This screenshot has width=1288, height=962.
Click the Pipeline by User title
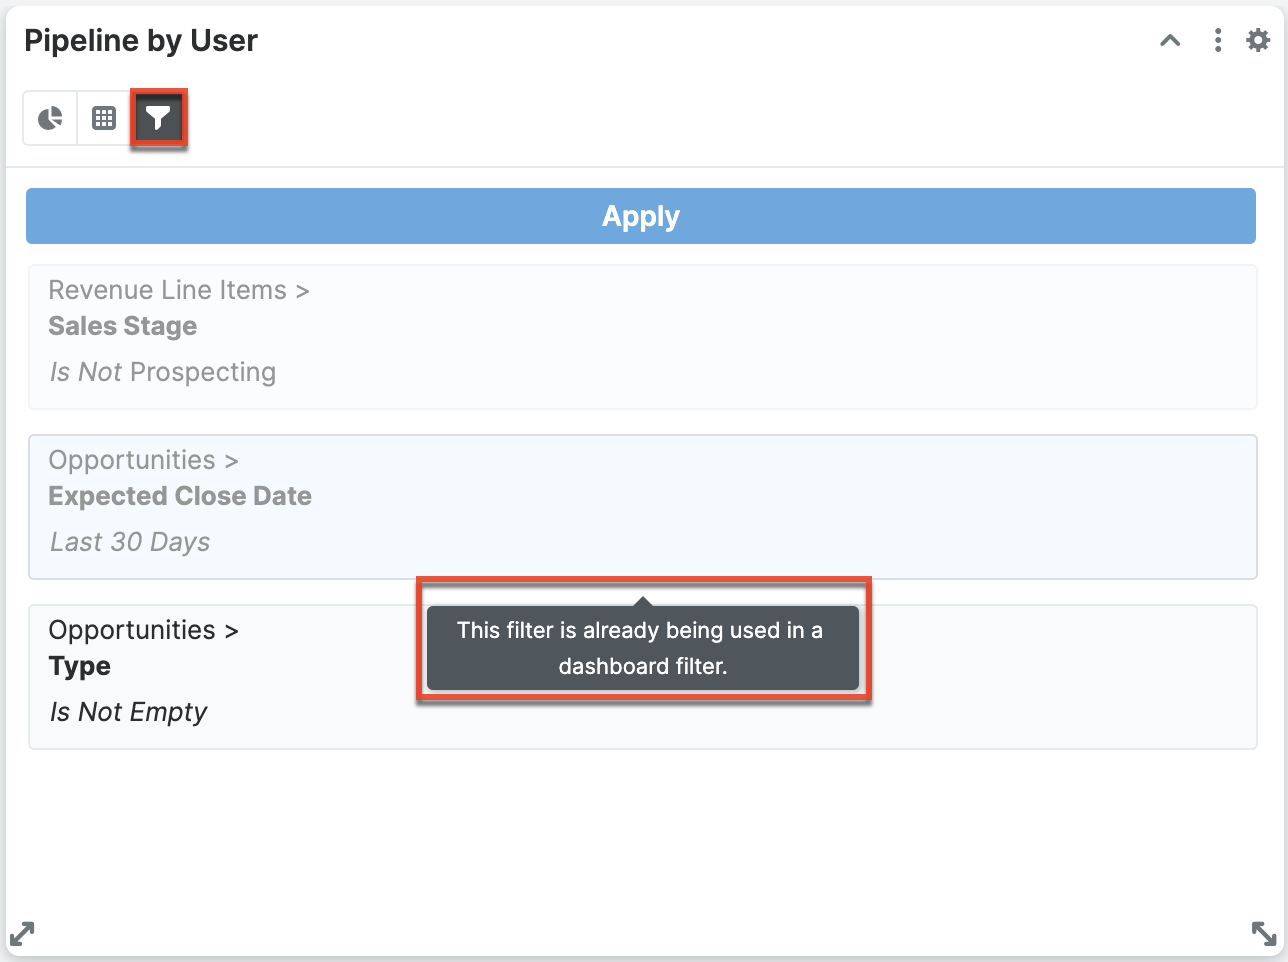tap(140, 40)
